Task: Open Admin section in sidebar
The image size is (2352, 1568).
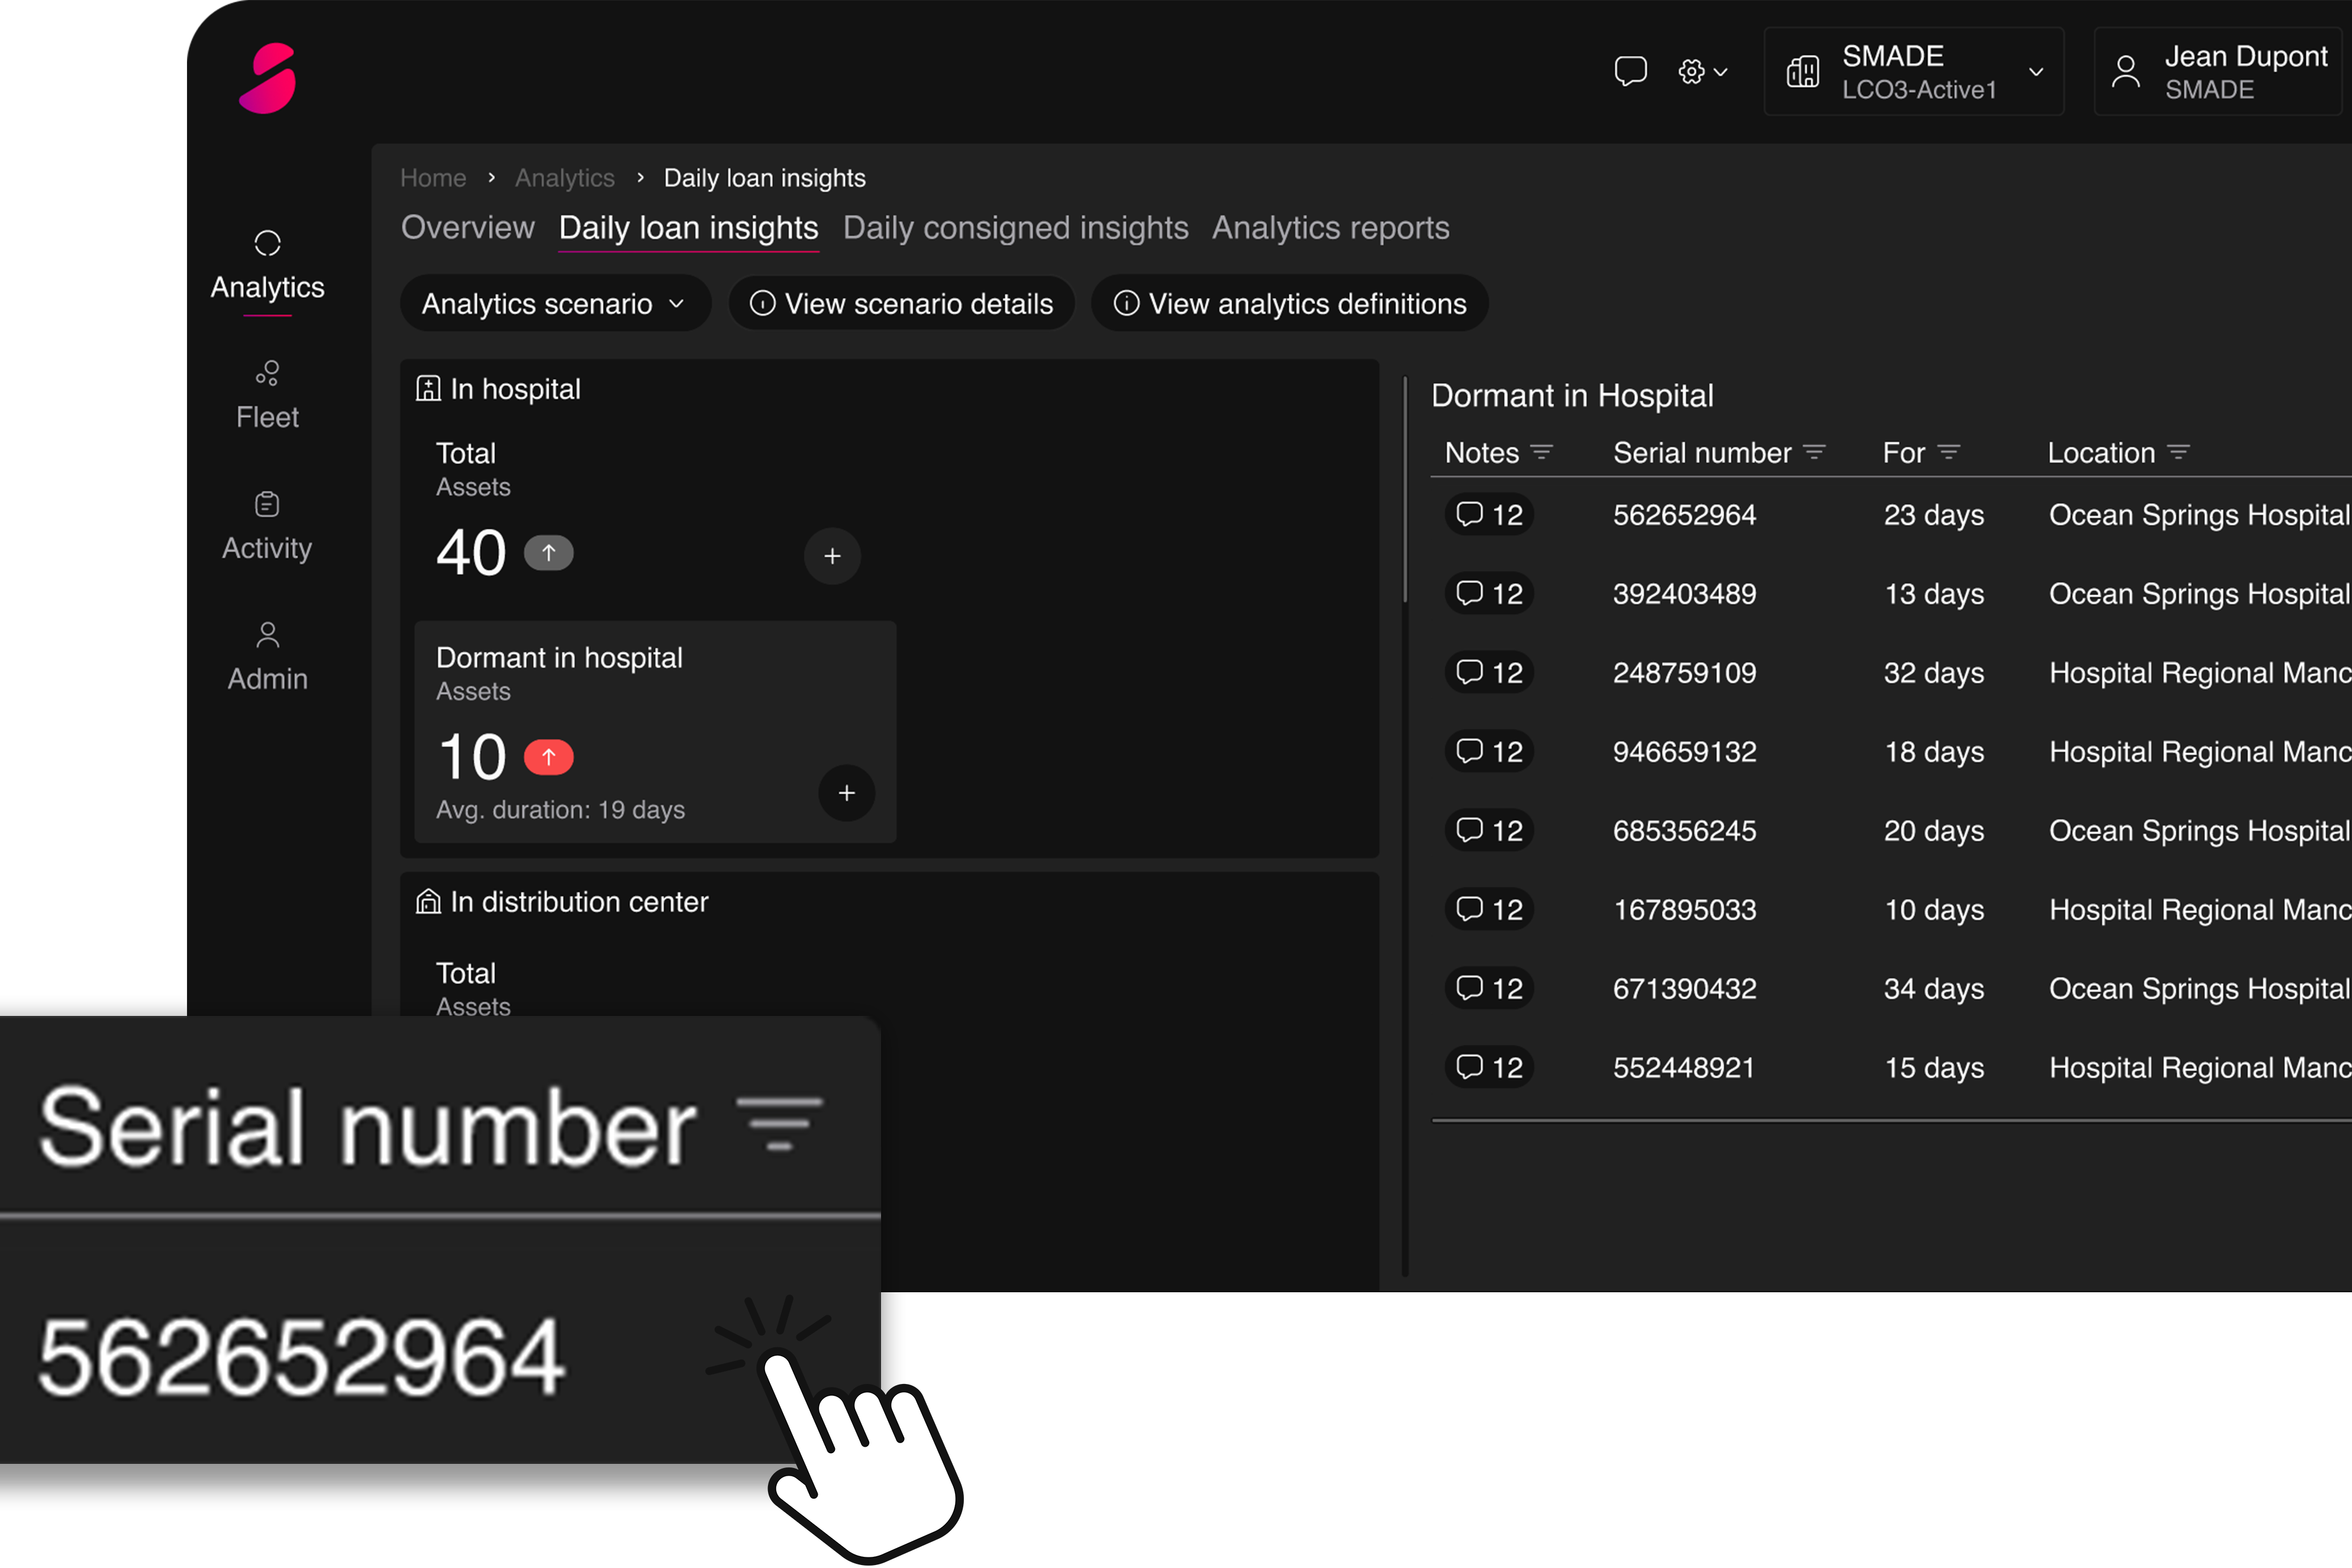Action: 267,656
